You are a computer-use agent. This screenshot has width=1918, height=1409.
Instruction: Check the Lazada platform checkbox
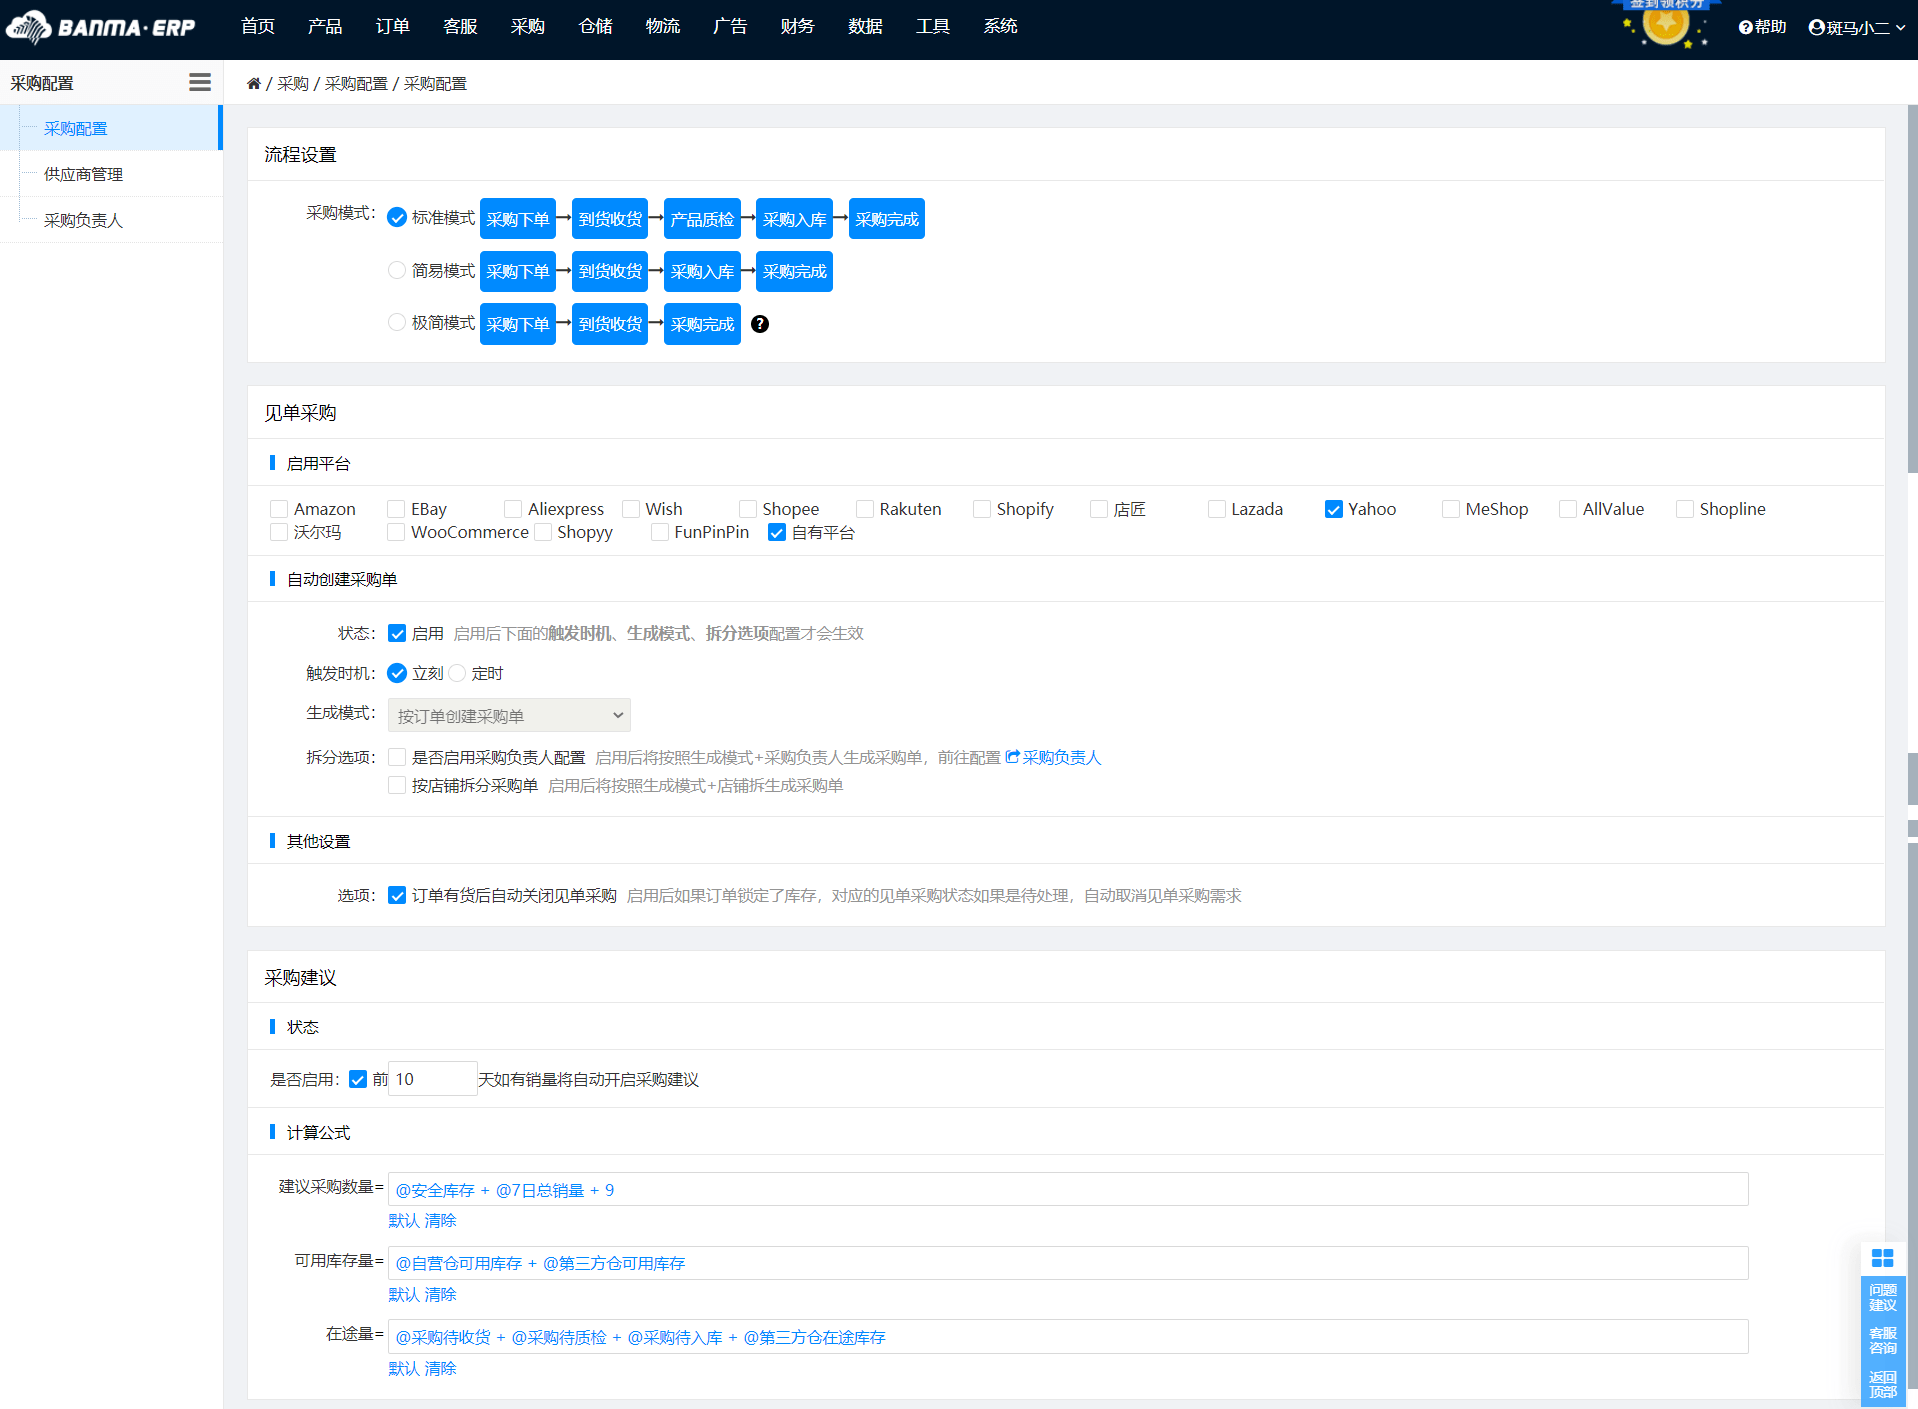1216,509
